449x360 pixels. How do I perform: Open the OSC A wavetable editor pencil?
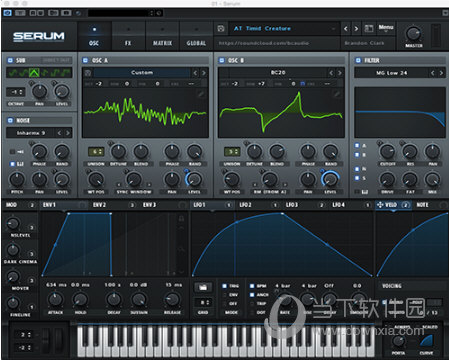pos(201,94)
